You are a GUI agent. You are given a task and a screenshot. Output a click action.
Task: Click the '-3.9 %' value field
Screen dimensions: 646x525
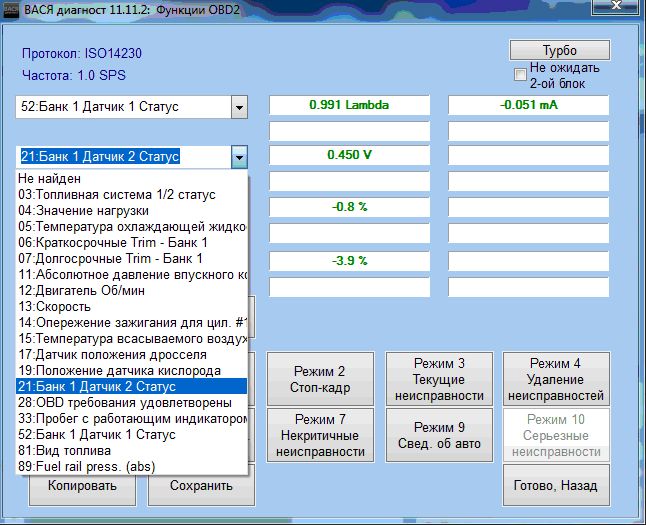tap(349, 261)
